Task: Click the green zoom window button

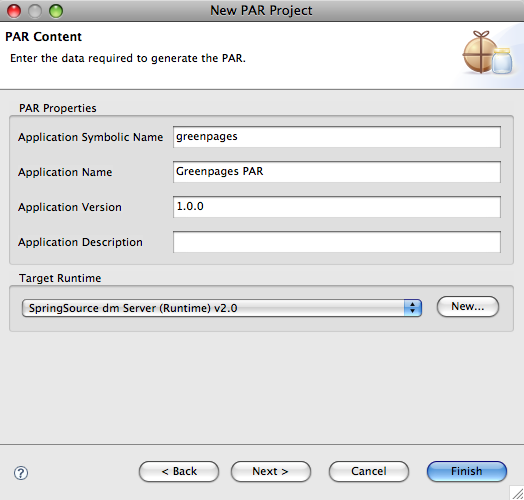Action: click(x=56, y=11)
